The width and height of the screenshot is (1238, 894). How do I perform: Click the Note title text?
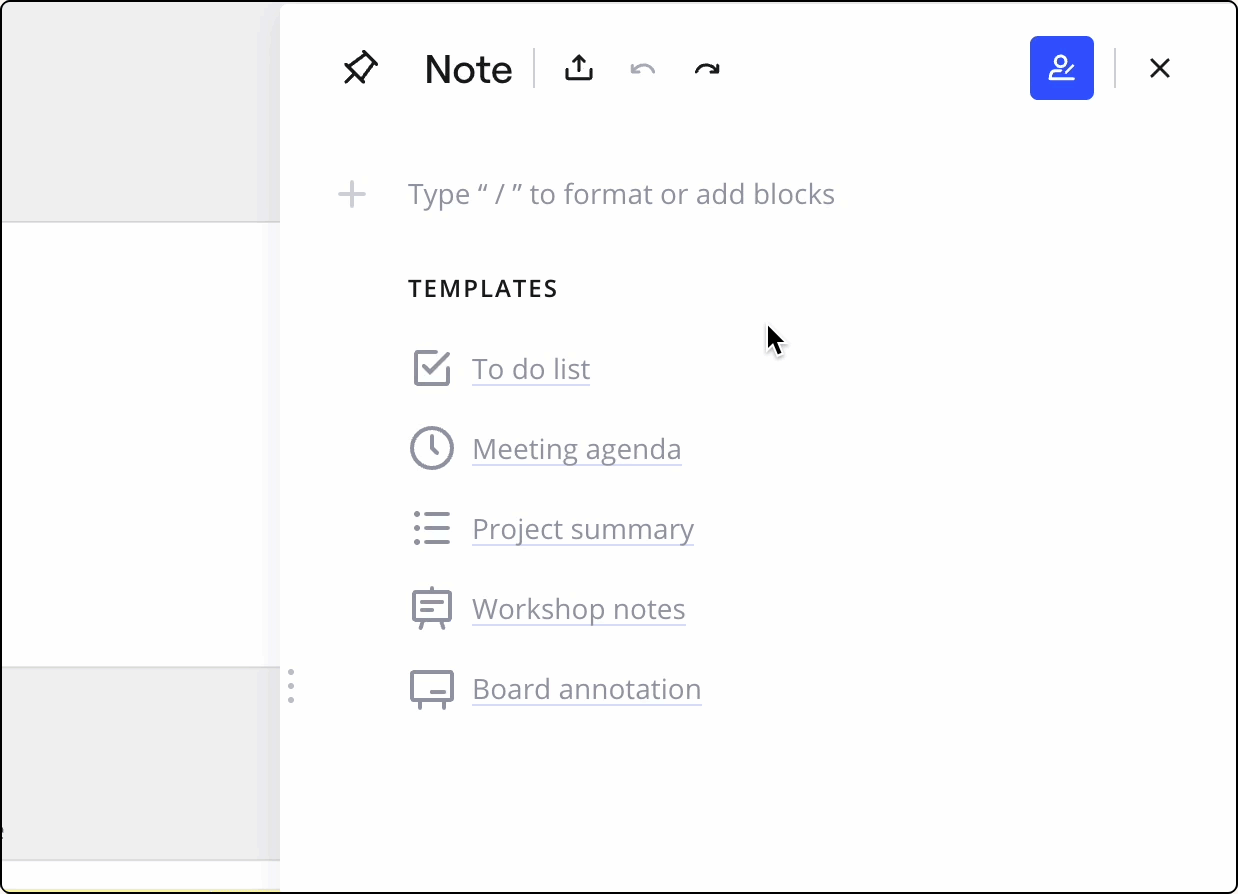[x=468, y=69]
